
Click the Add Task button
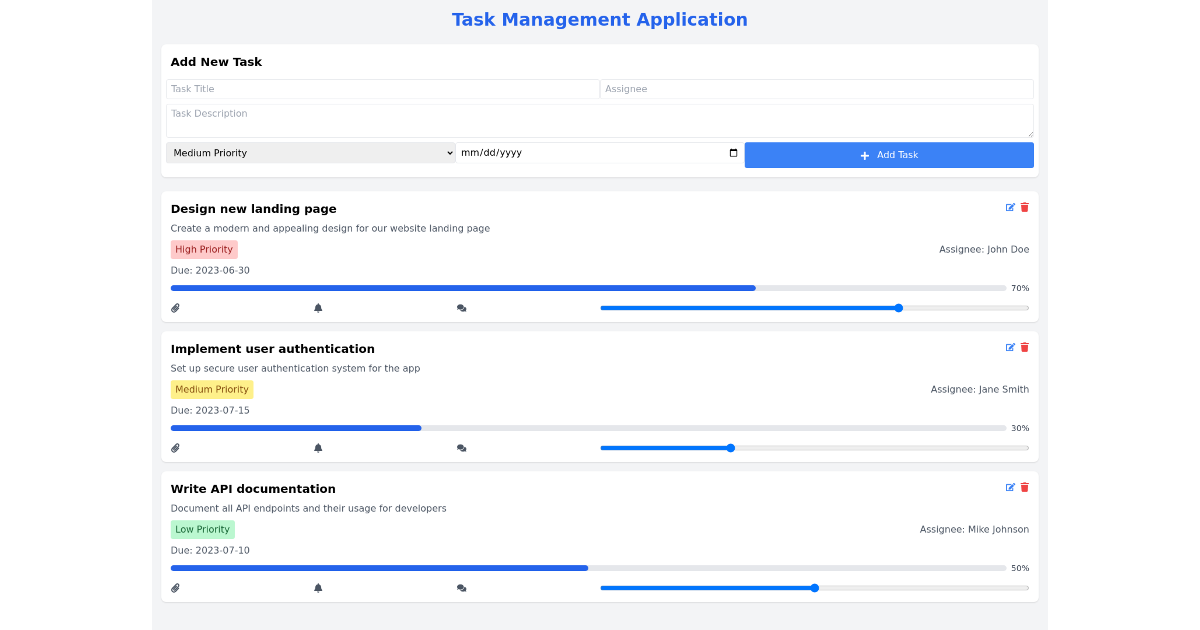point(889,155)
